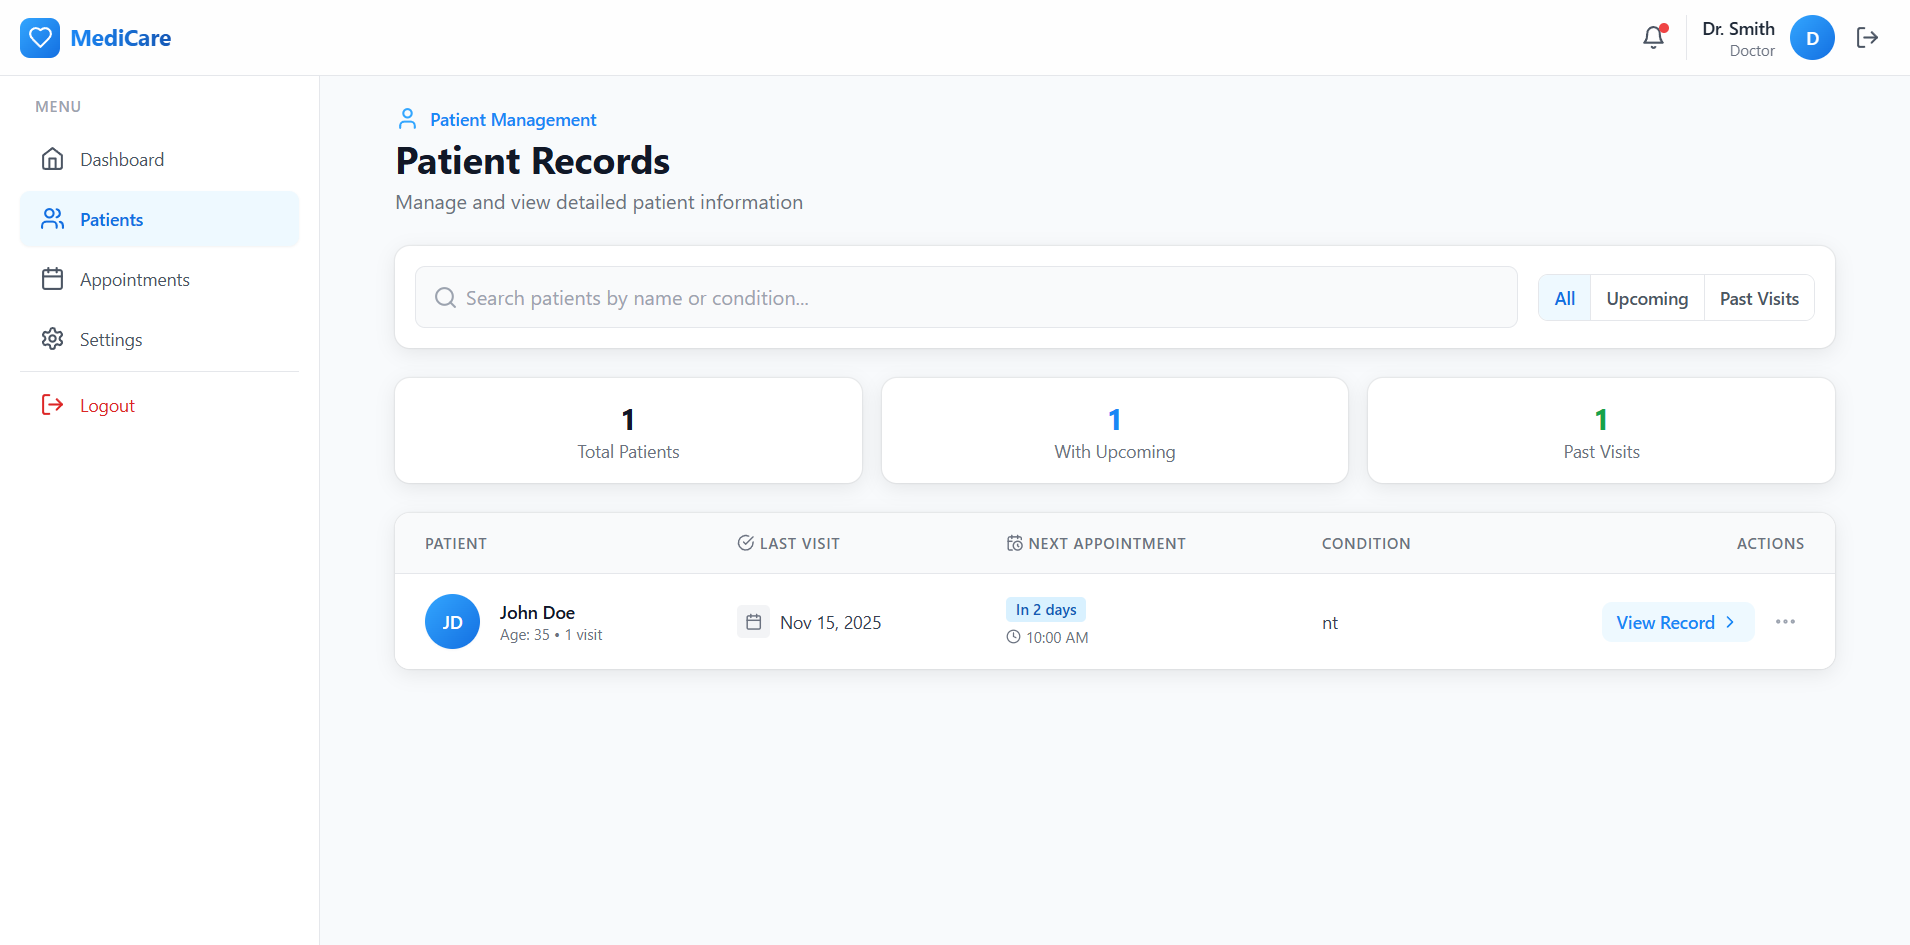Open Settings in the sidebar
1910x945 pixels.
110,340
